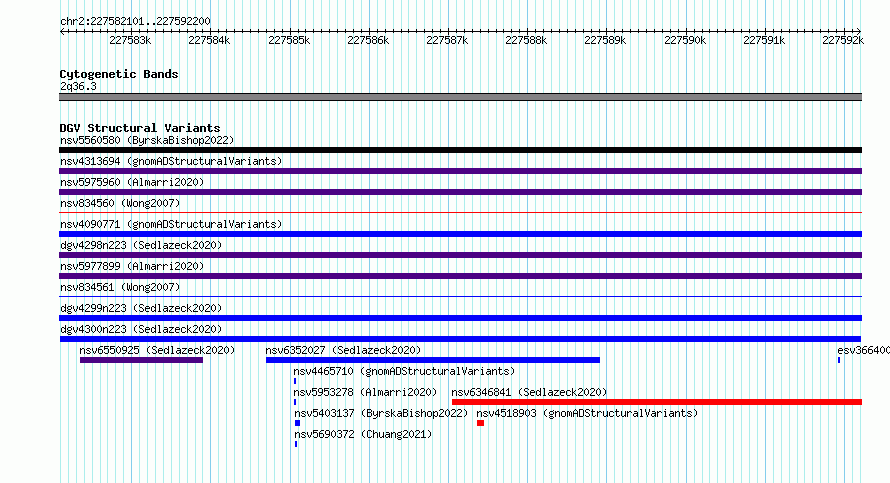This screenshot has height=483, width=890.
Task: Click the 227587k ruler position
Action: tap(447, 40)
